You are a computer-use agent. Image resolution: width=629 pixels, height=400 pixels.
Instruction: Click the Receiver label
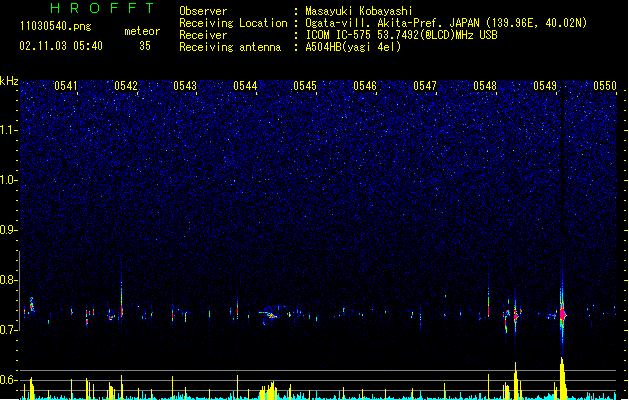pyautogui.click(x=203, y=35)
